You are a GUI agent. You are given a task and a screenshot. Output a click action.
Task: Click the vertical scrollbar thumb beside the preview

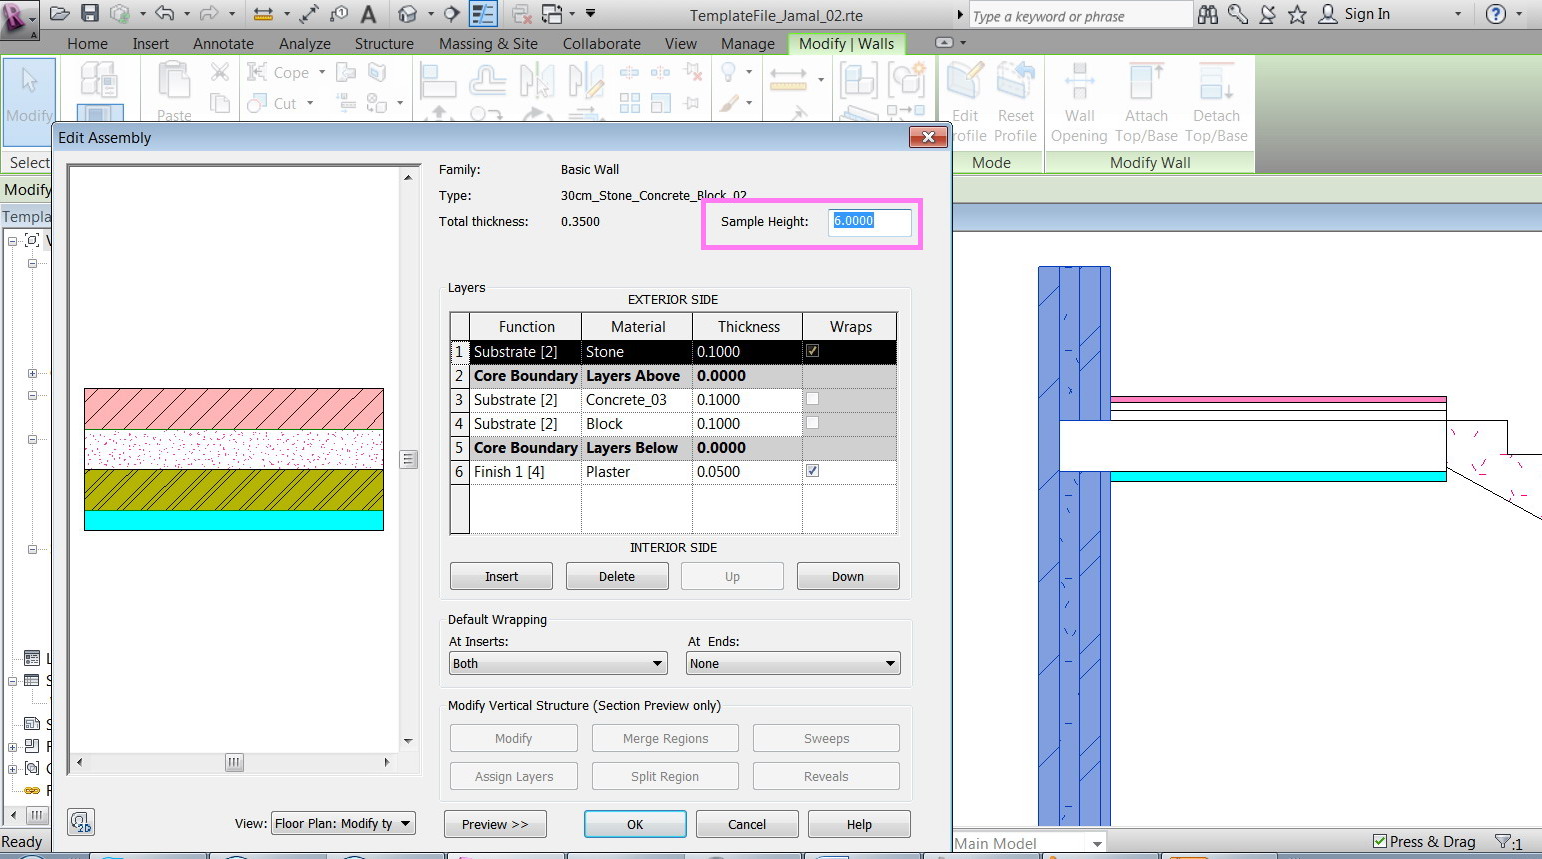click(x=408, y=459)
